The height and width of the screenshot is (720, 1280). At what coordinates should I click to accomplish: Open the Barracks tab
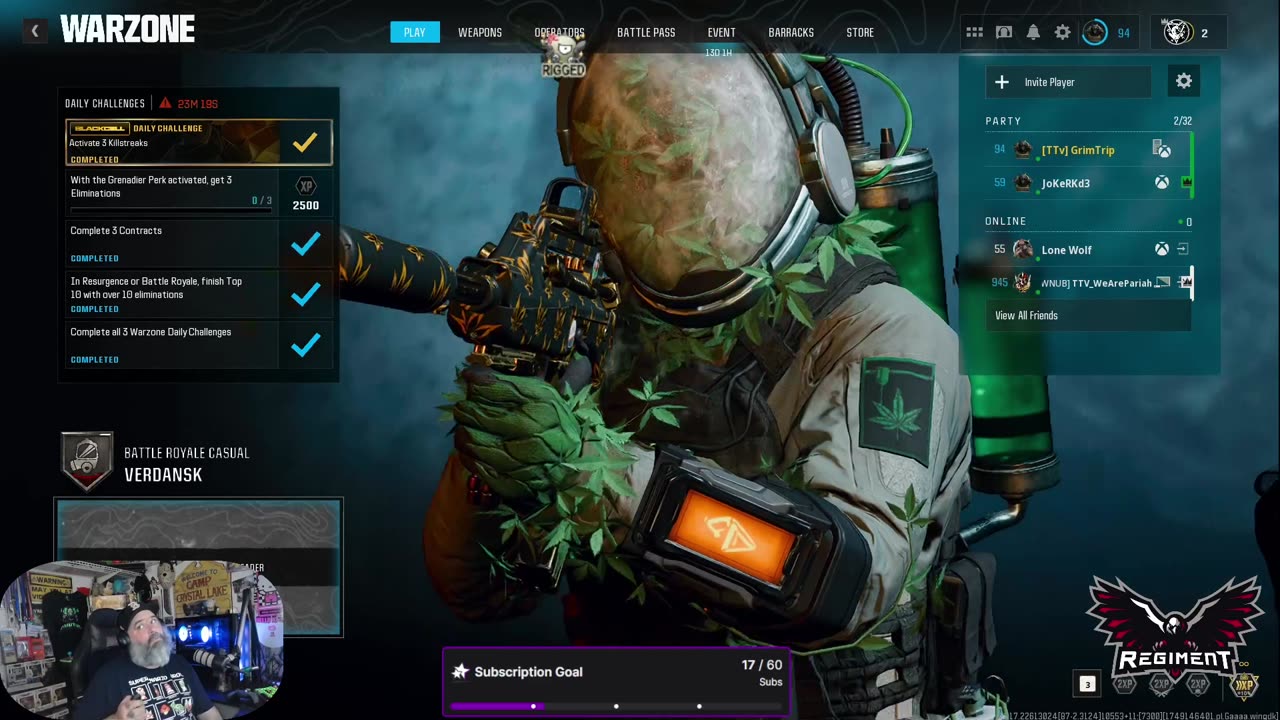791,32
